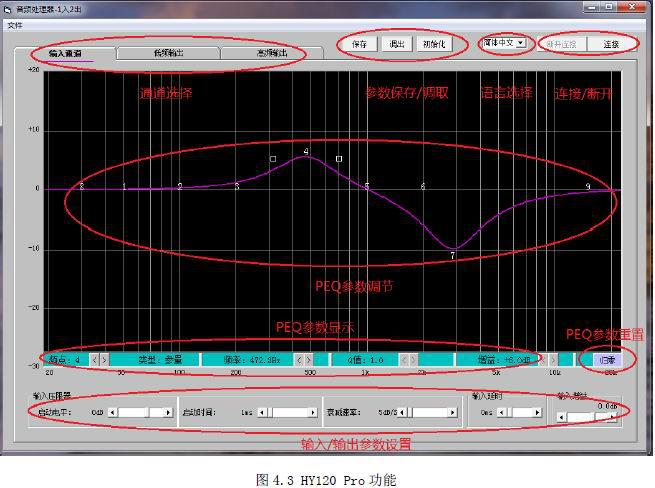The width and height of the screenshot is (655, 488).
Task: Click EQ node 1 on the curve
Action: click(x=124, y=187)
